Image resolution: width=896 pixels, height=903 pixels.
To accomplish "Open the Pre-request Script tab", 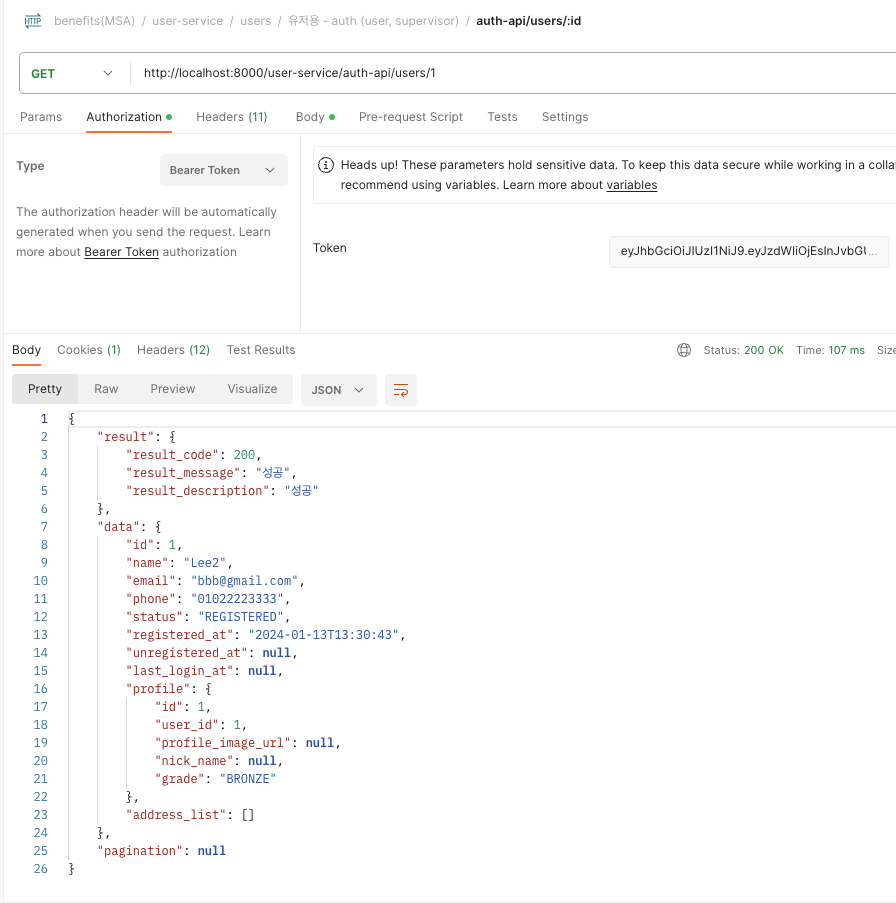I will [411, 117].
